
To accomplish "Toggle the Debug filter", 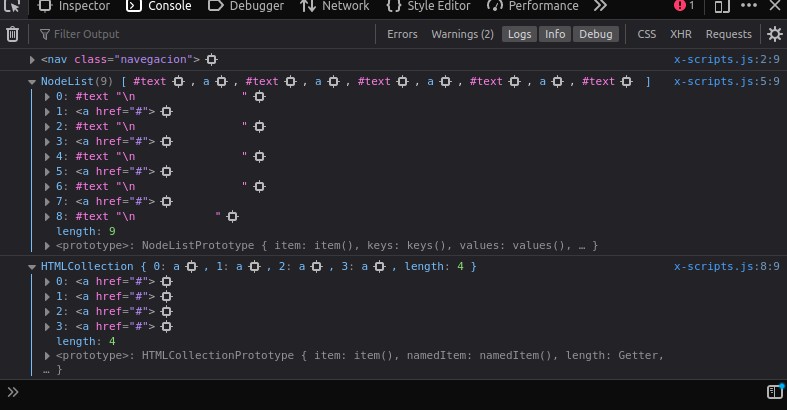I will point(596,34).
